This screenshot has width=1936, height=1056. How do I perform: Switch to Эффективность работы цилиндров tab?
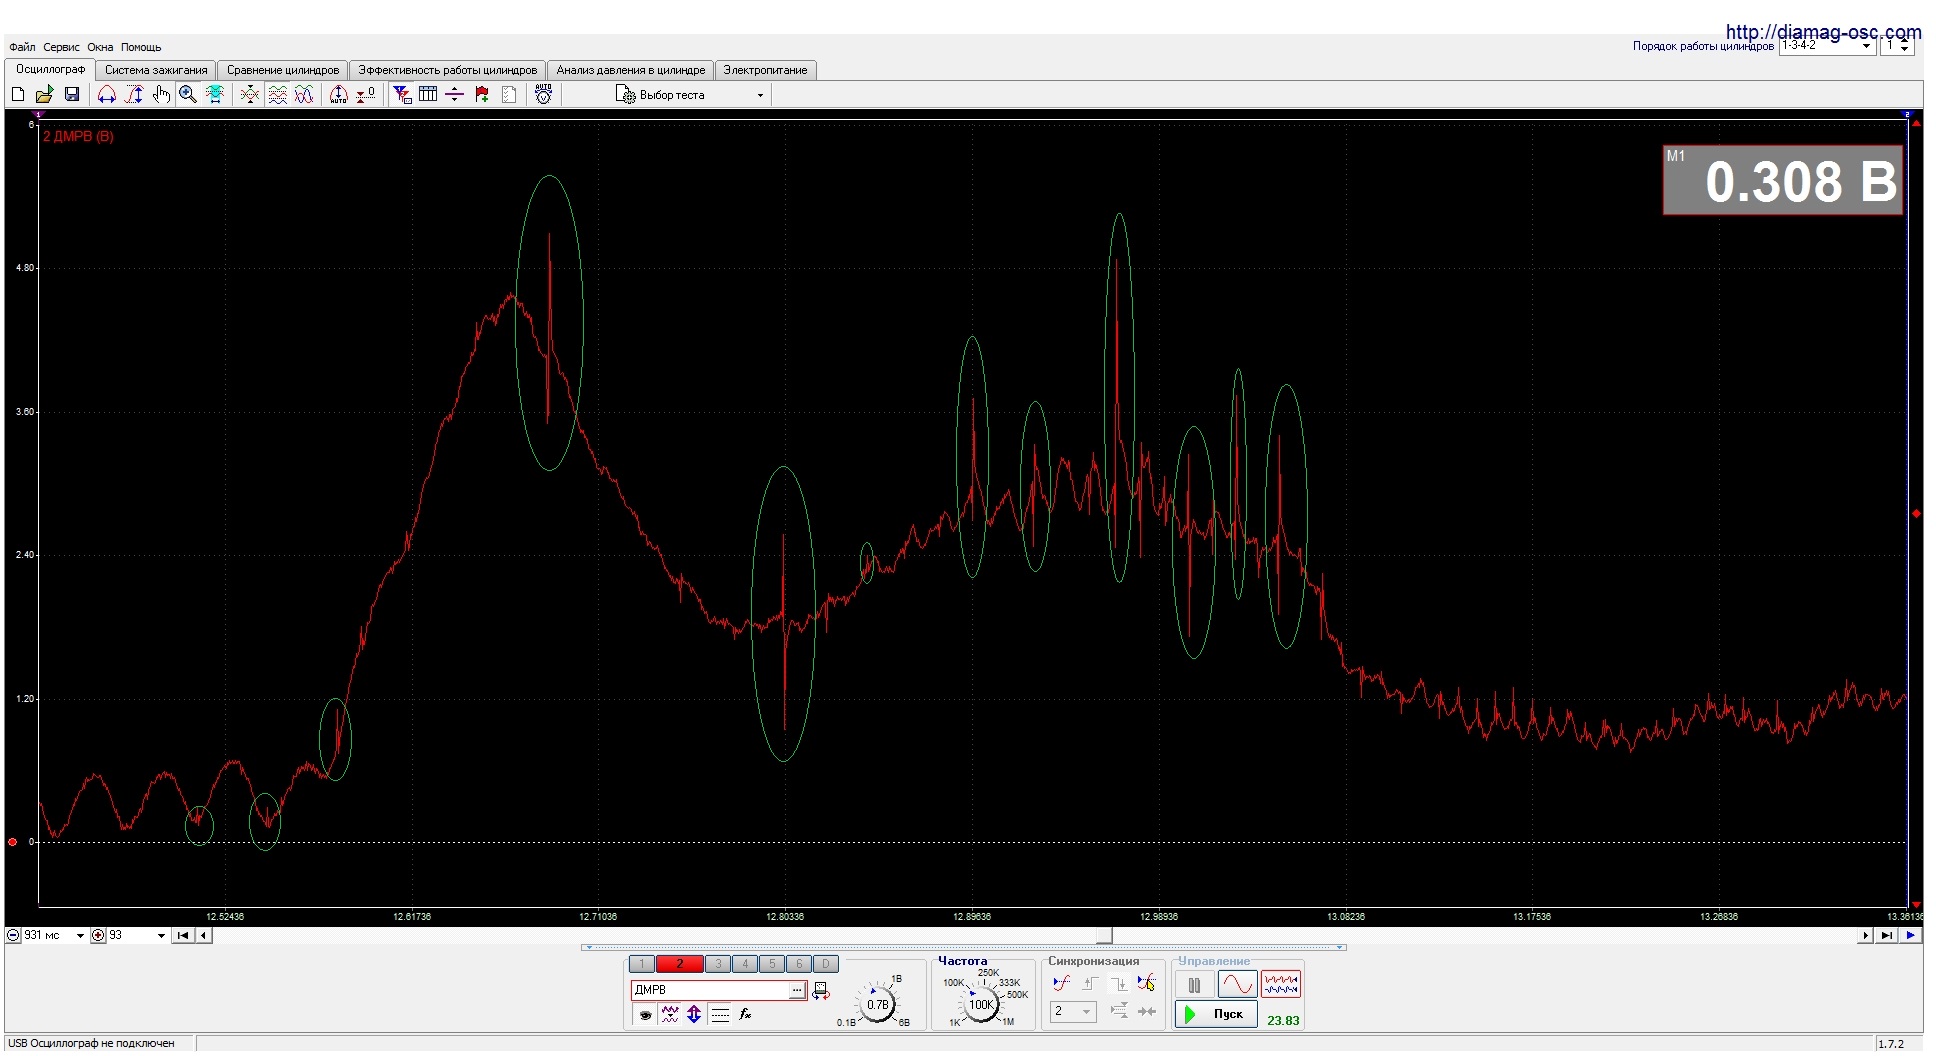tap(448, 70)
